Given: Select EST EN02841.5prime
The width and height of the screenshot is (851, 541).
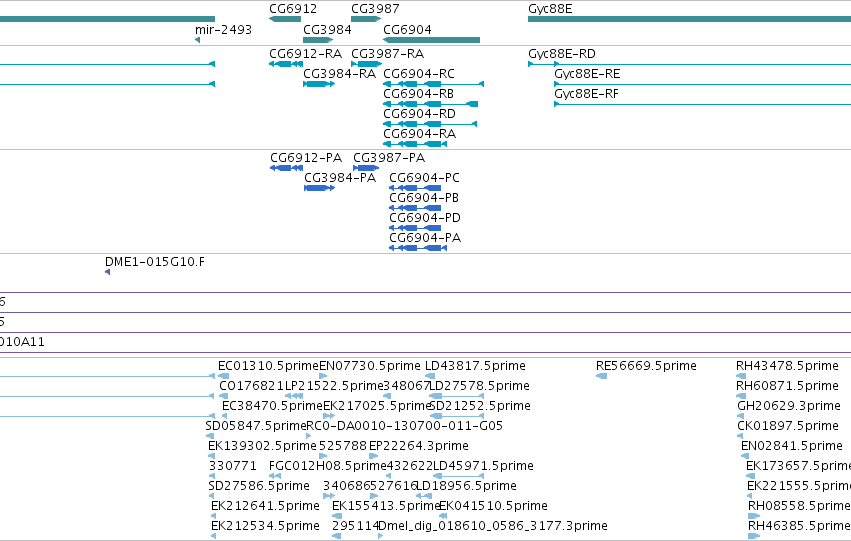Looking at the screenshot, I should pyautogui.click(x=792, y=447).
